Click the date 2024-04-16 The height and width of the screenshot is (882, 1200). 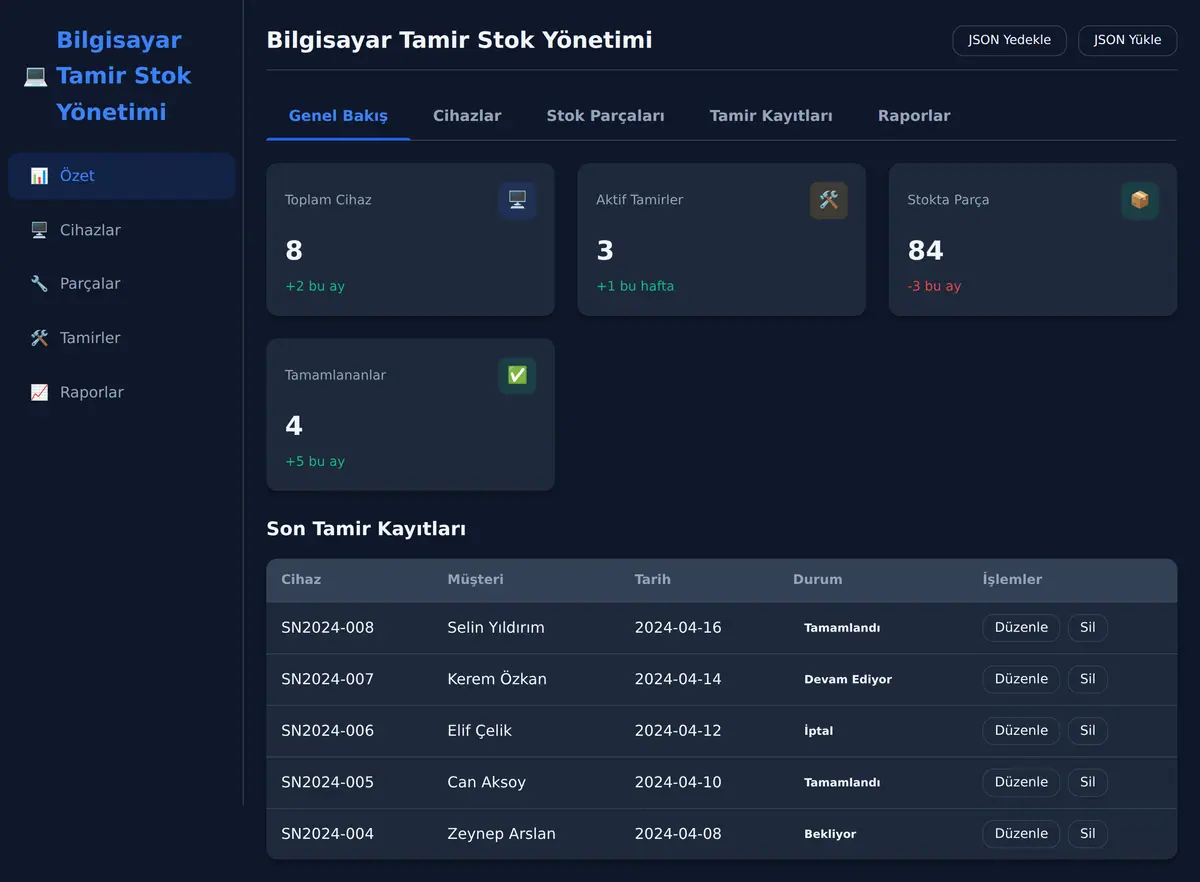(x=678, y=628)
